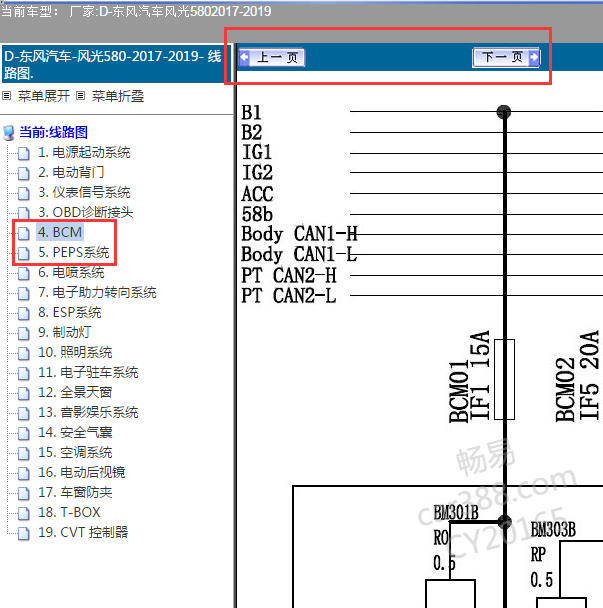This screenshot has height=608, width=603.
Task: Click the page icon next to 9. 制动灯
Action: 24,333
